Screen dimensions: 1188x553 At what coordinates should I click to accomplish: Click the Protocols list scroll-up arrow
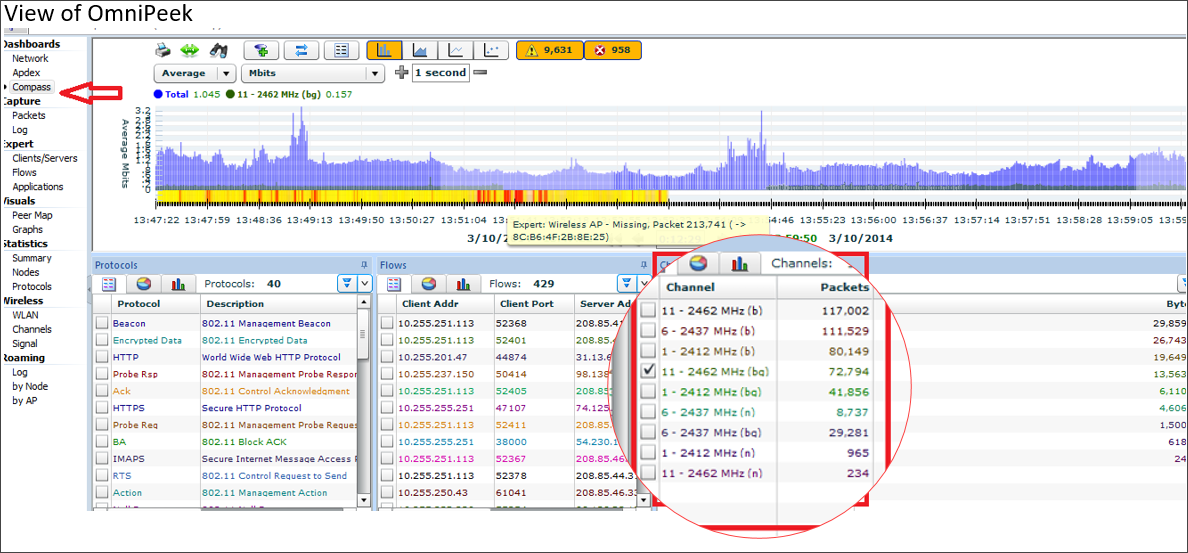(364, 302)
